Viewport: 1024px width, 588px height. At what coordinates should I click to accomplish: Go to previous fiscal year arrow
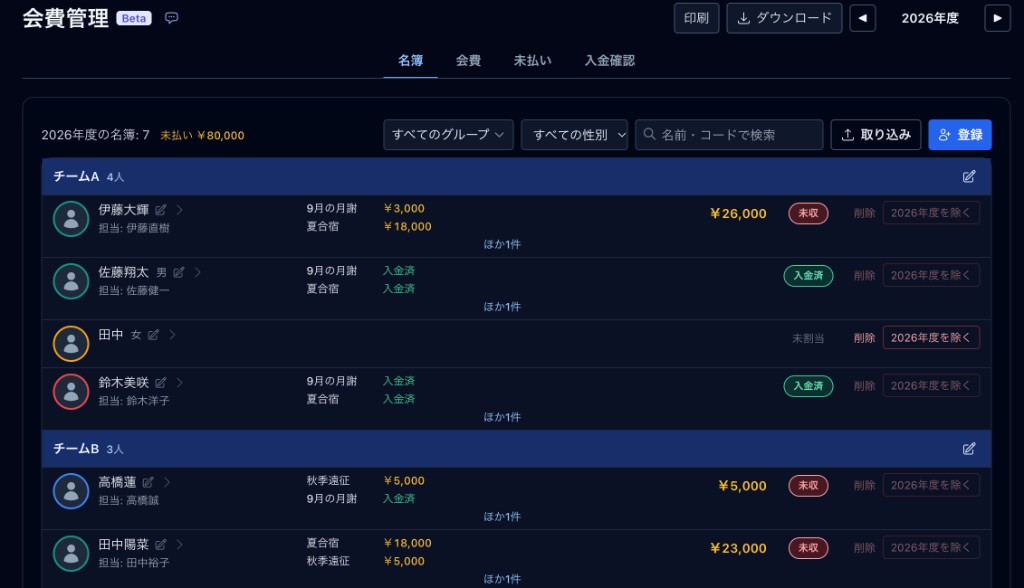[863, 18]
